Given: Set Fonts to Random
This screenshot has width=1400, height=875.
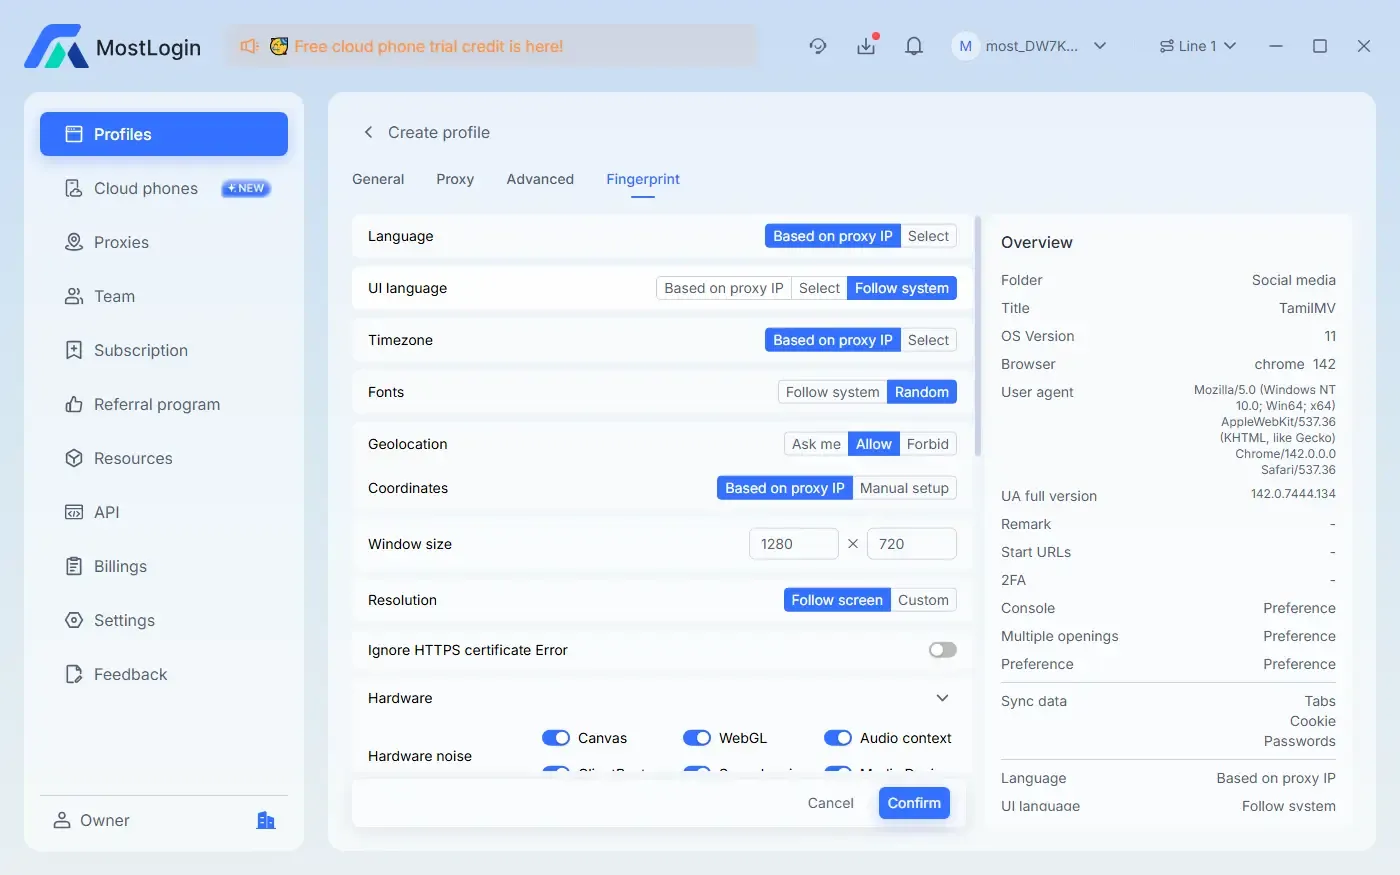Looking at the screenshot, I should [x=921, y=391].
